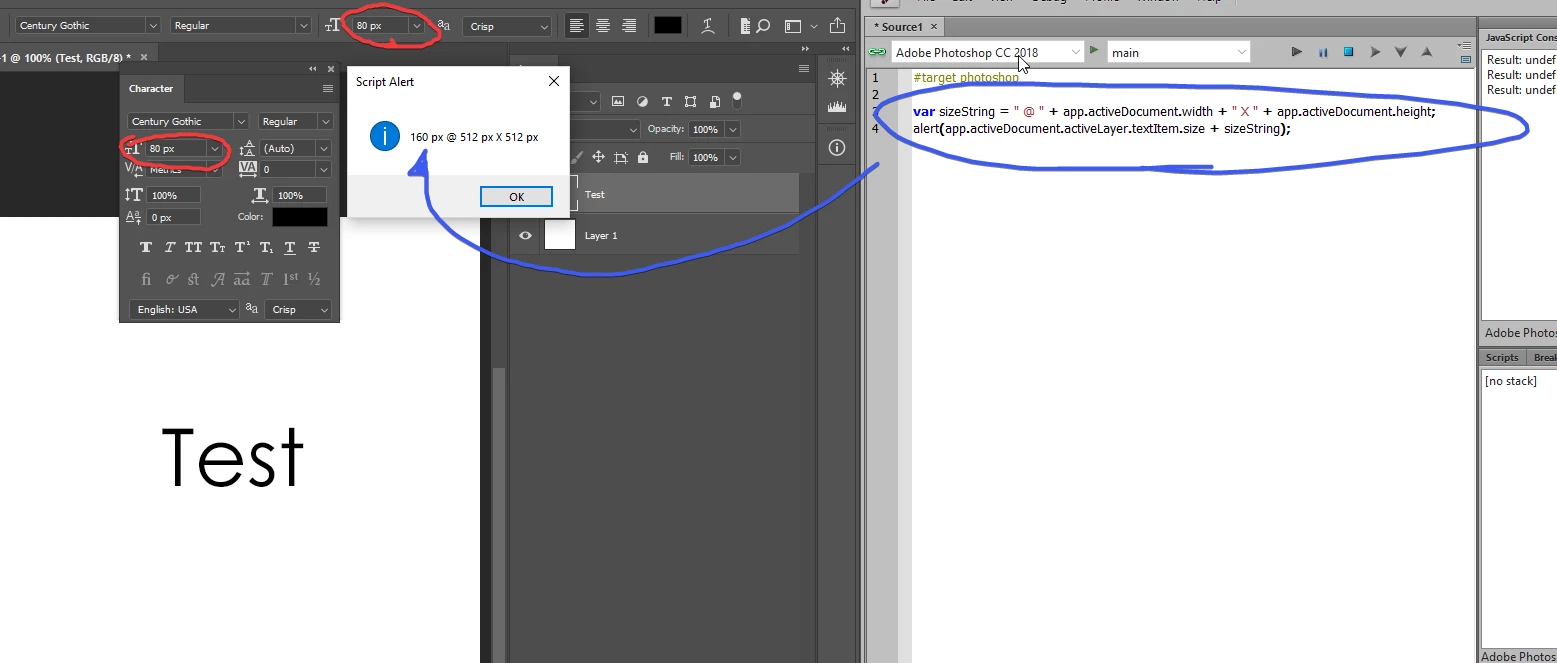Hide Layer 1 with its eye icon
This screenshot has height=663, width=1557.
[525, 235]
